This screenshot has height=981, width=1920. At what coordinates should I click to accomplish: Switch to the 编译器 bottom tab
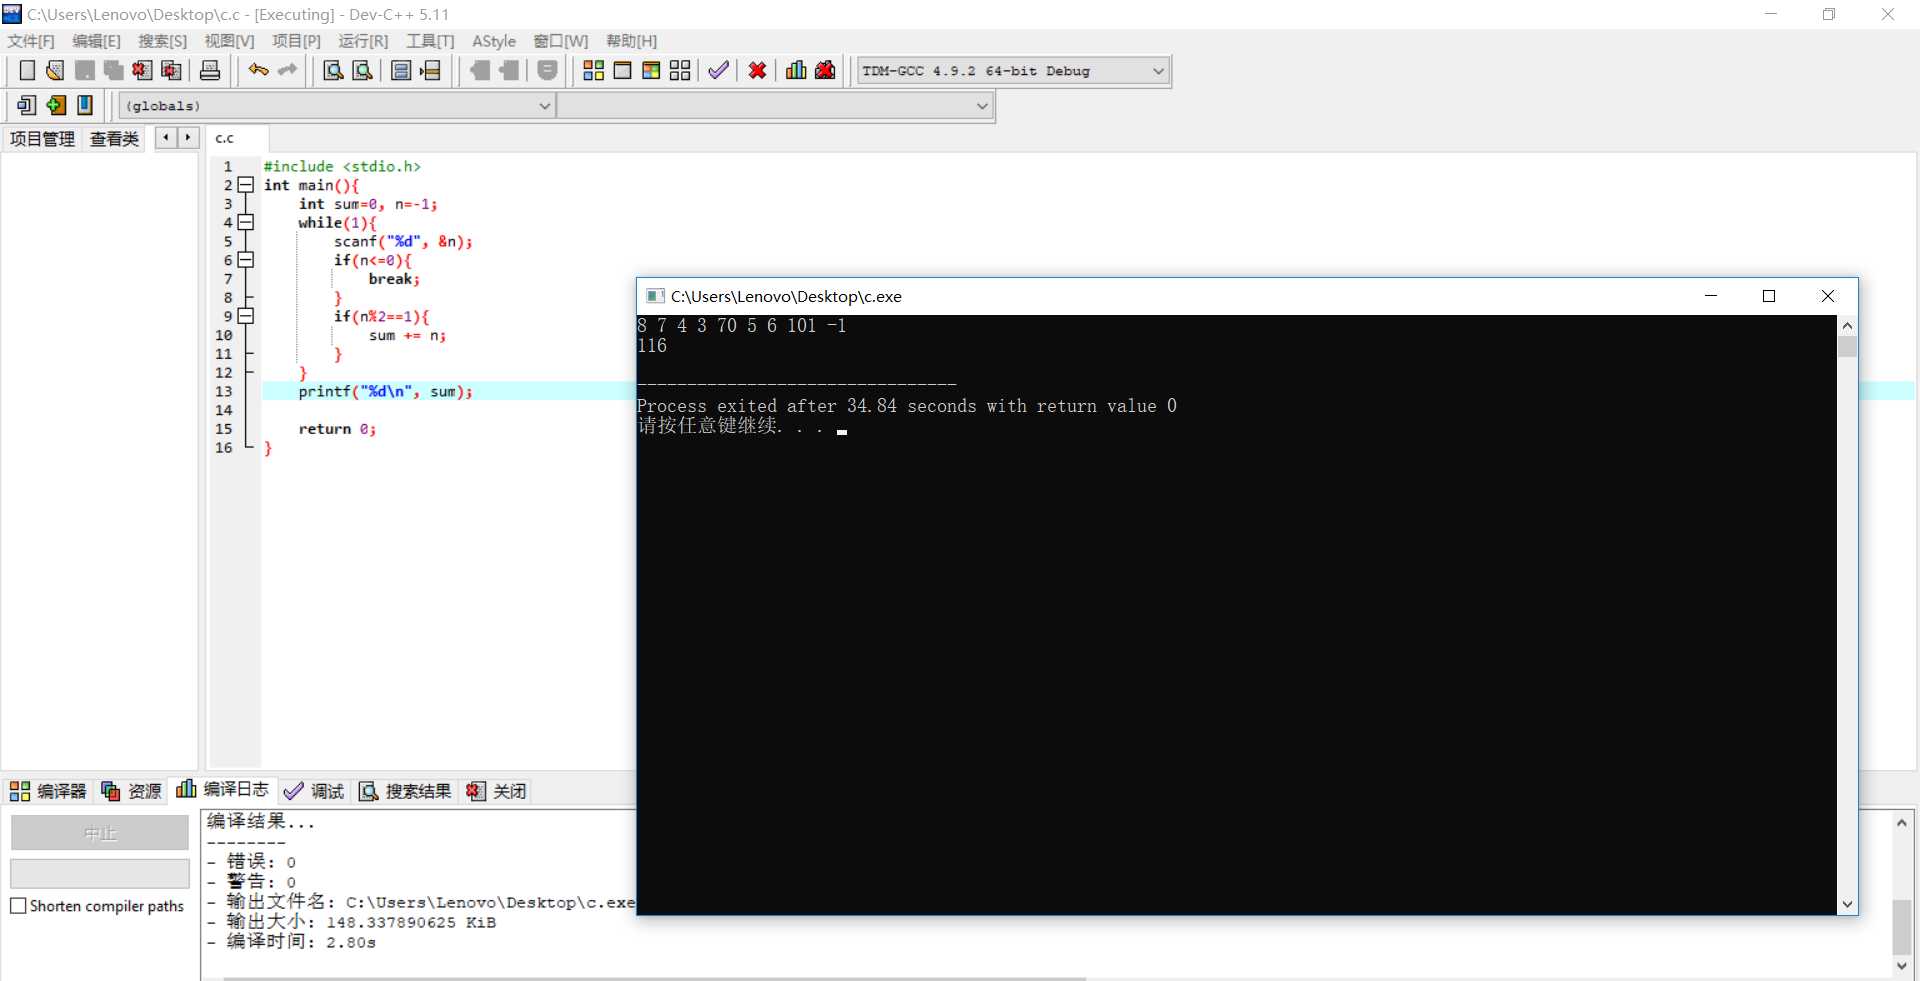(49, 791)
